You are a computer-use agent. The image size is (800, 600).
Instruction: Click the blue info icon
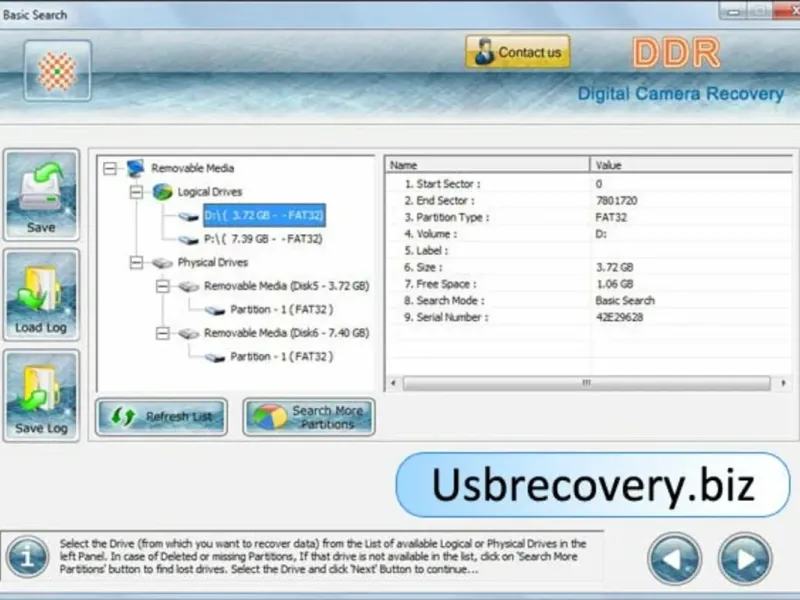point(28,557)
